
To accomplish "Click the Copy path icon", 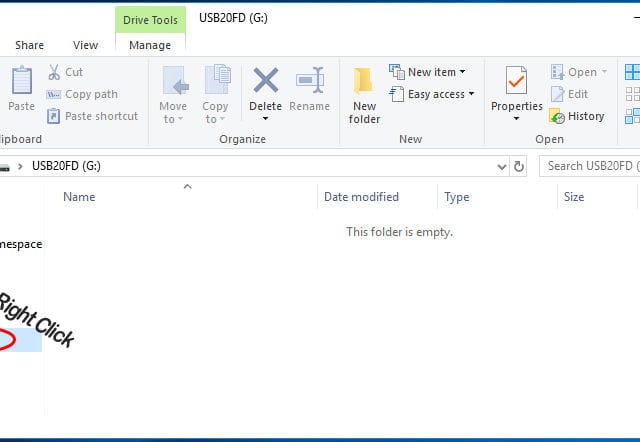I will click(53, 95).
